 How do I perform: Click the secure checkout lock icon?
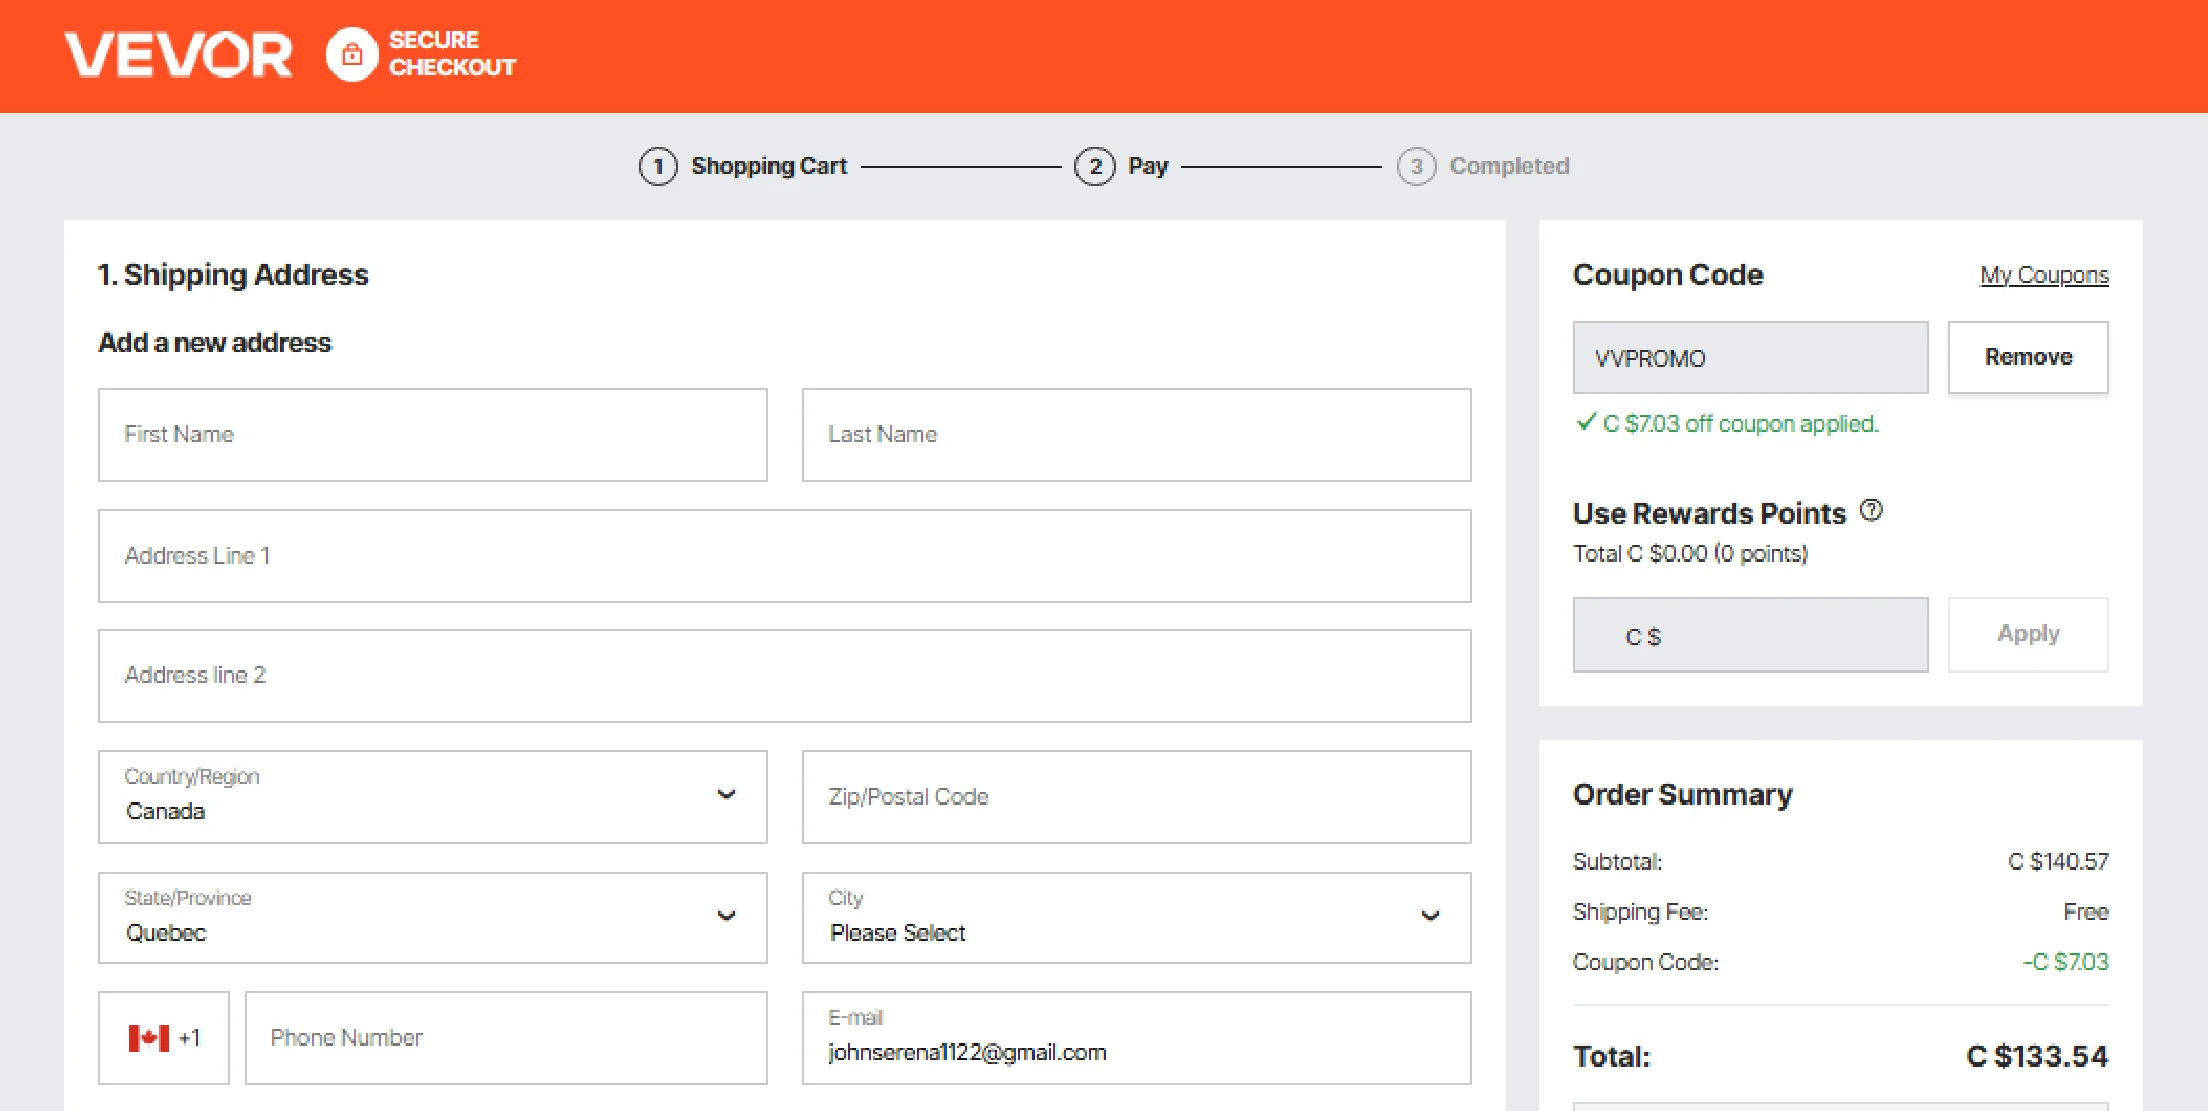tap(351, 54)
